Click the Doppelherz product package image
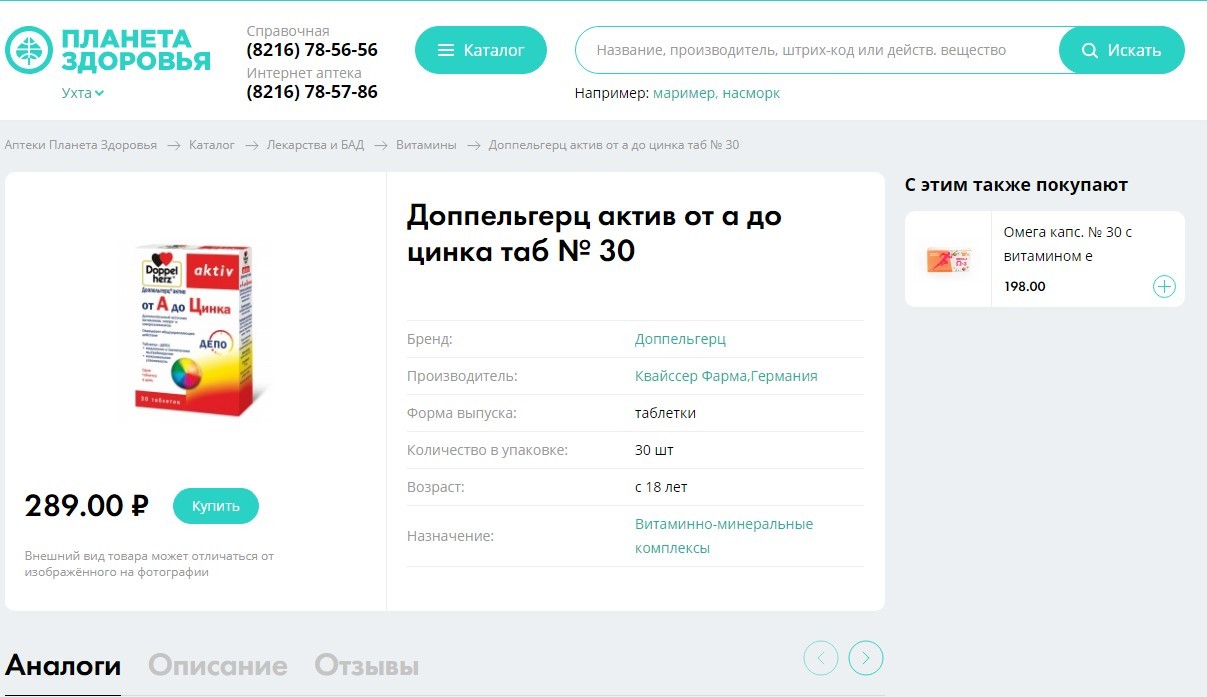The image size is (1207, 697). [195, 328]
